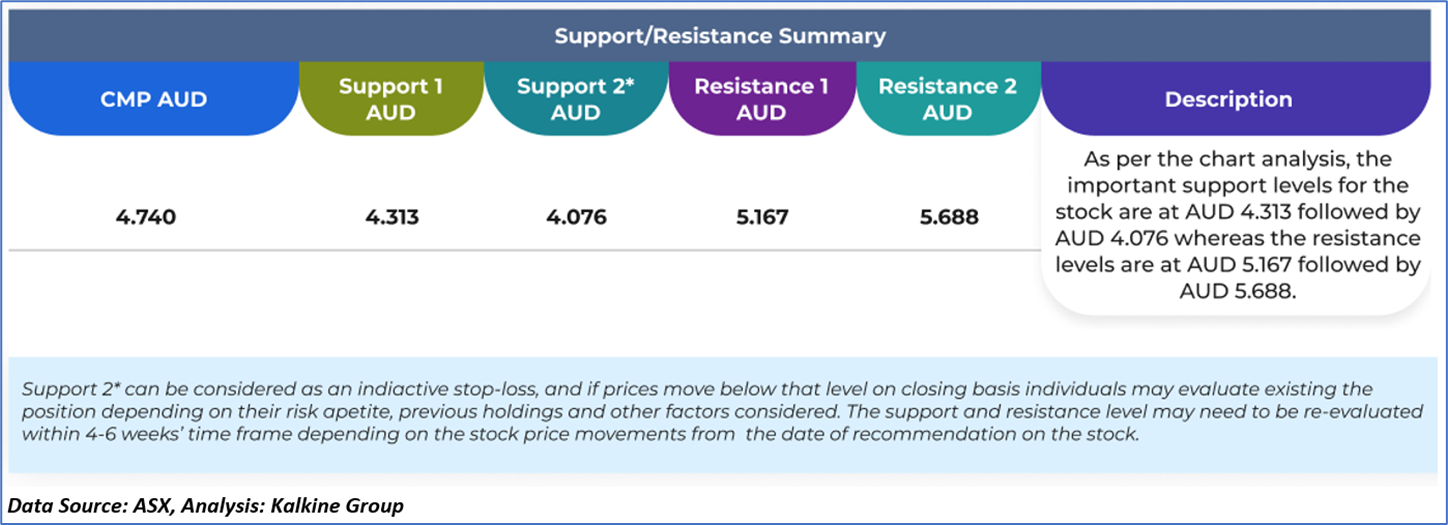Image resolution: width=1448 pixels, height=525 pixels.
Task: Select the Resistance 2 AUD header
Action: tap(947, 99)
